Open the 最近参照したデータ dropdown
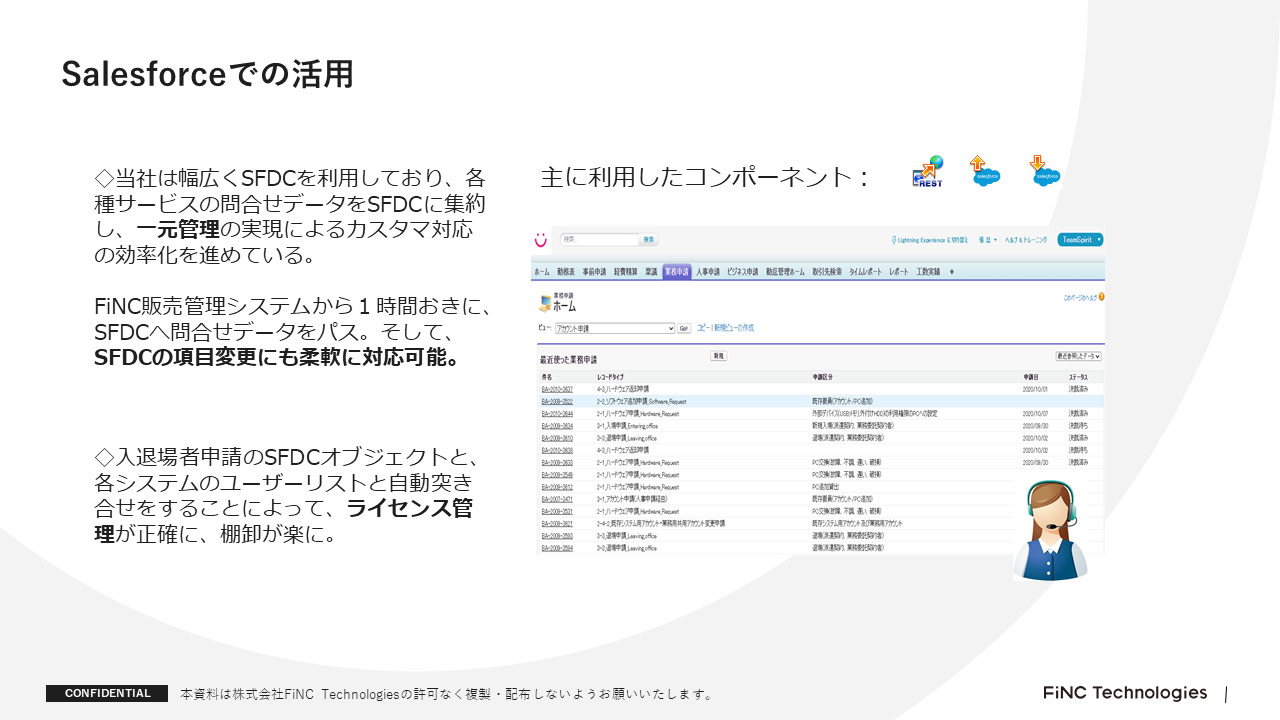This screenshot has width=1280, height=720. point(1078,356)
